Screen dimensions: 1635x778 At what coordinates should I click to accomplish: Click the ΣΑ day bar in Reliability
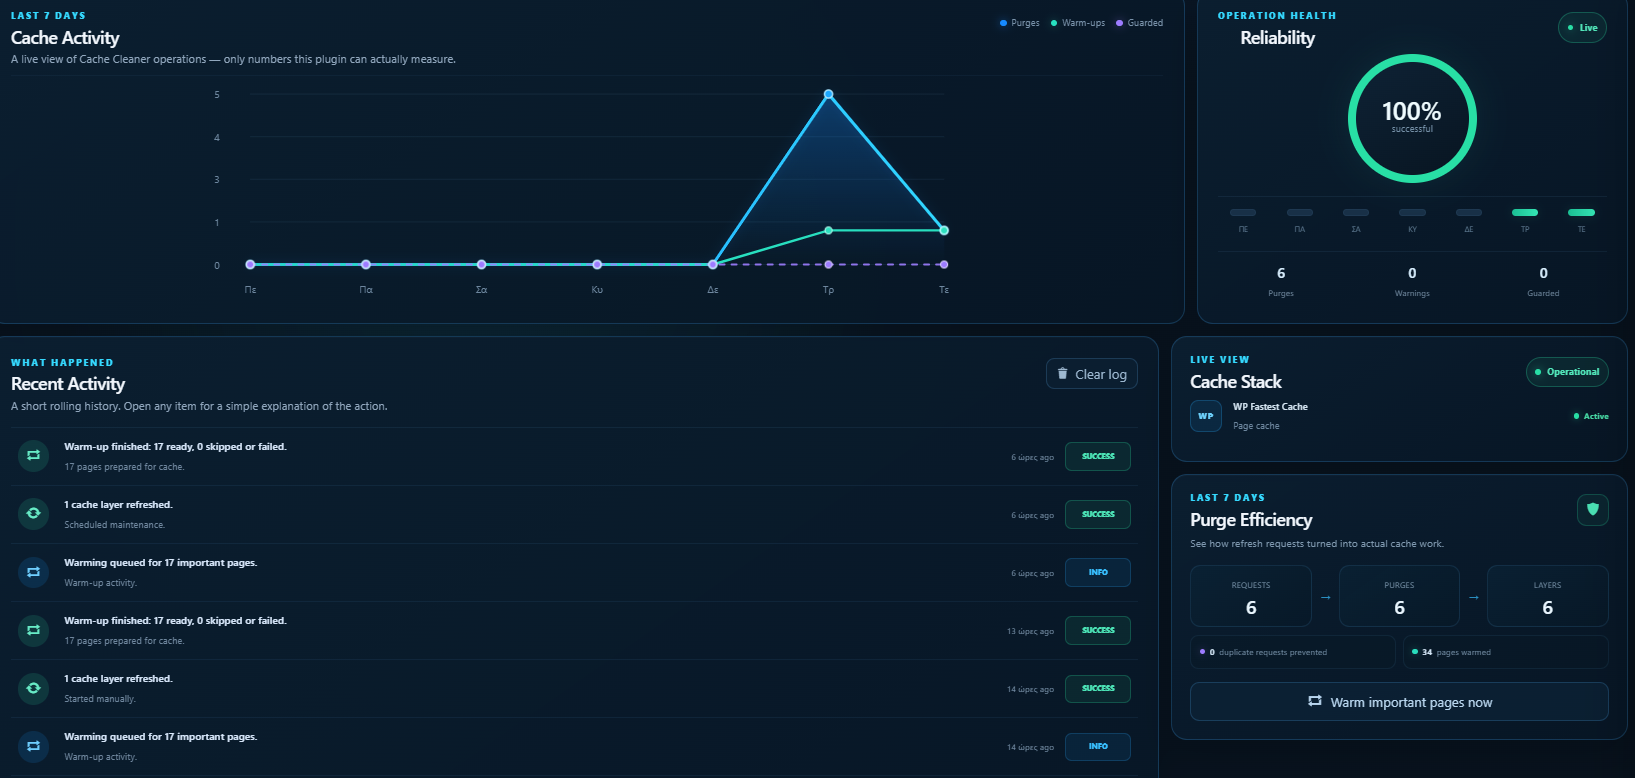1356,212
